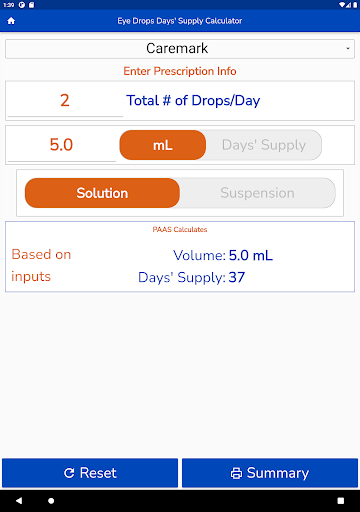The image size is (360, 512).
Task: Open the Caremark dropdown
Action: tap(180, 49)
